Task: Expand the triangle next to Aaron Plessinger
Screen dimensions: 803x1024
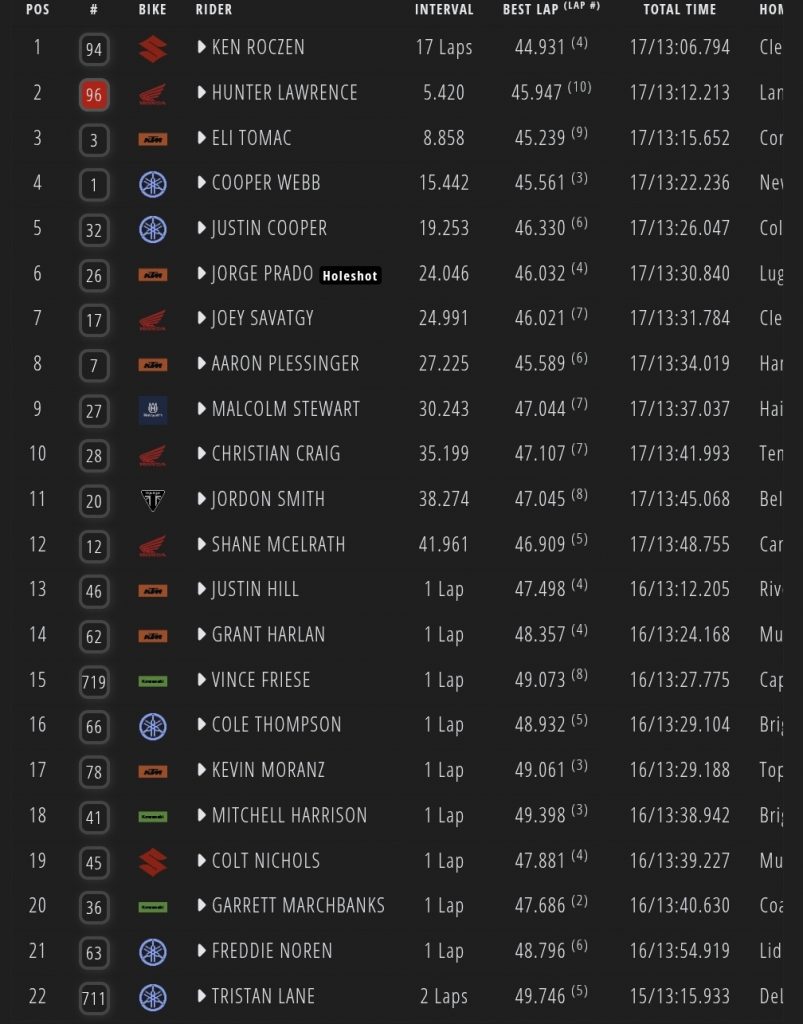Action: point(202,364)
